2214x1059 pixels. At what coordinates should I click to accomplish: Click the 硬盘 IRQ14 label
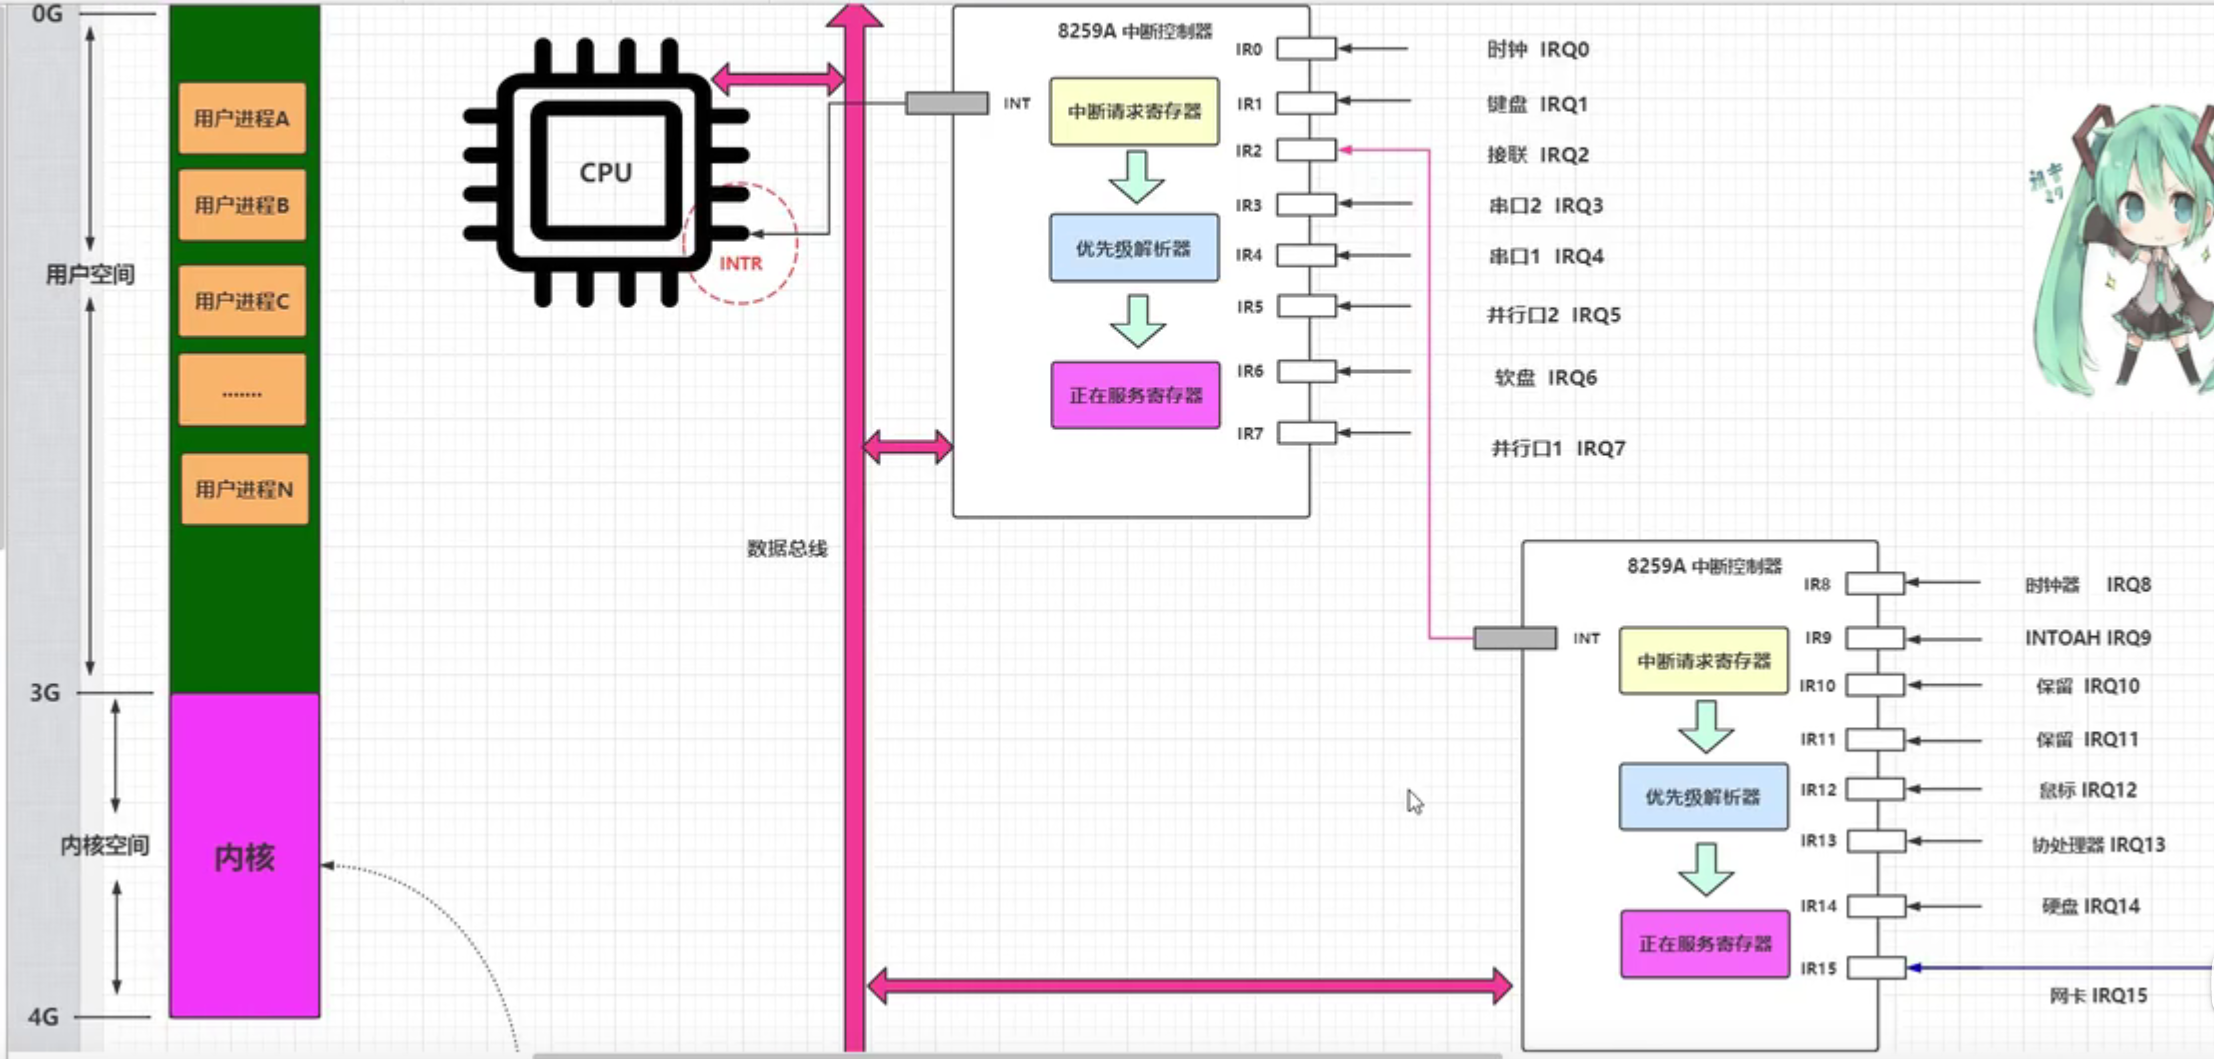[2091, 906]
